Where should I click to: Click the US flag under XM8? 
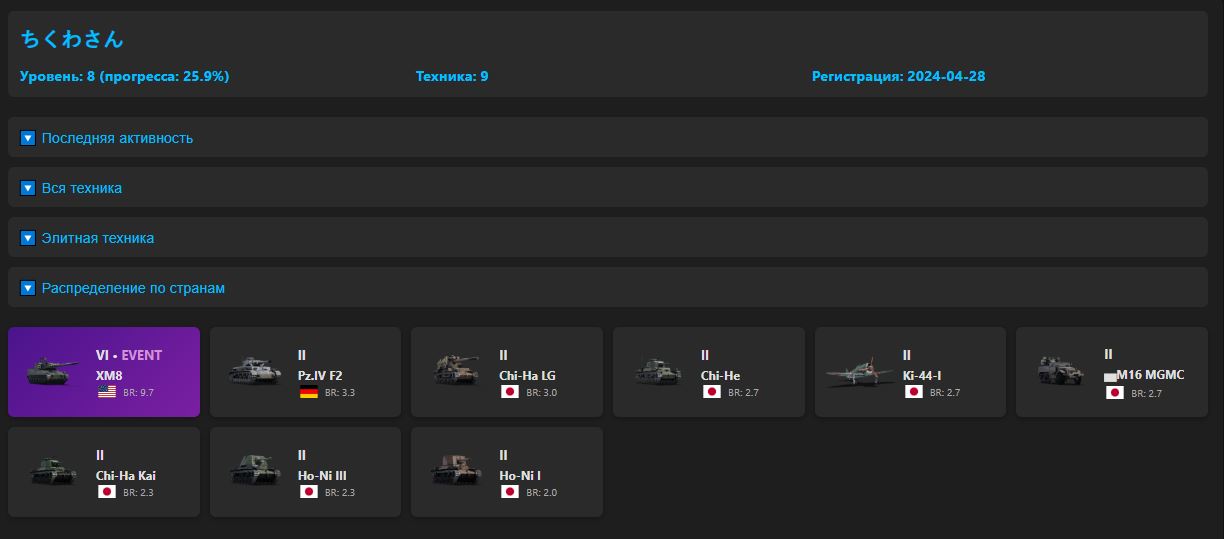107,392
